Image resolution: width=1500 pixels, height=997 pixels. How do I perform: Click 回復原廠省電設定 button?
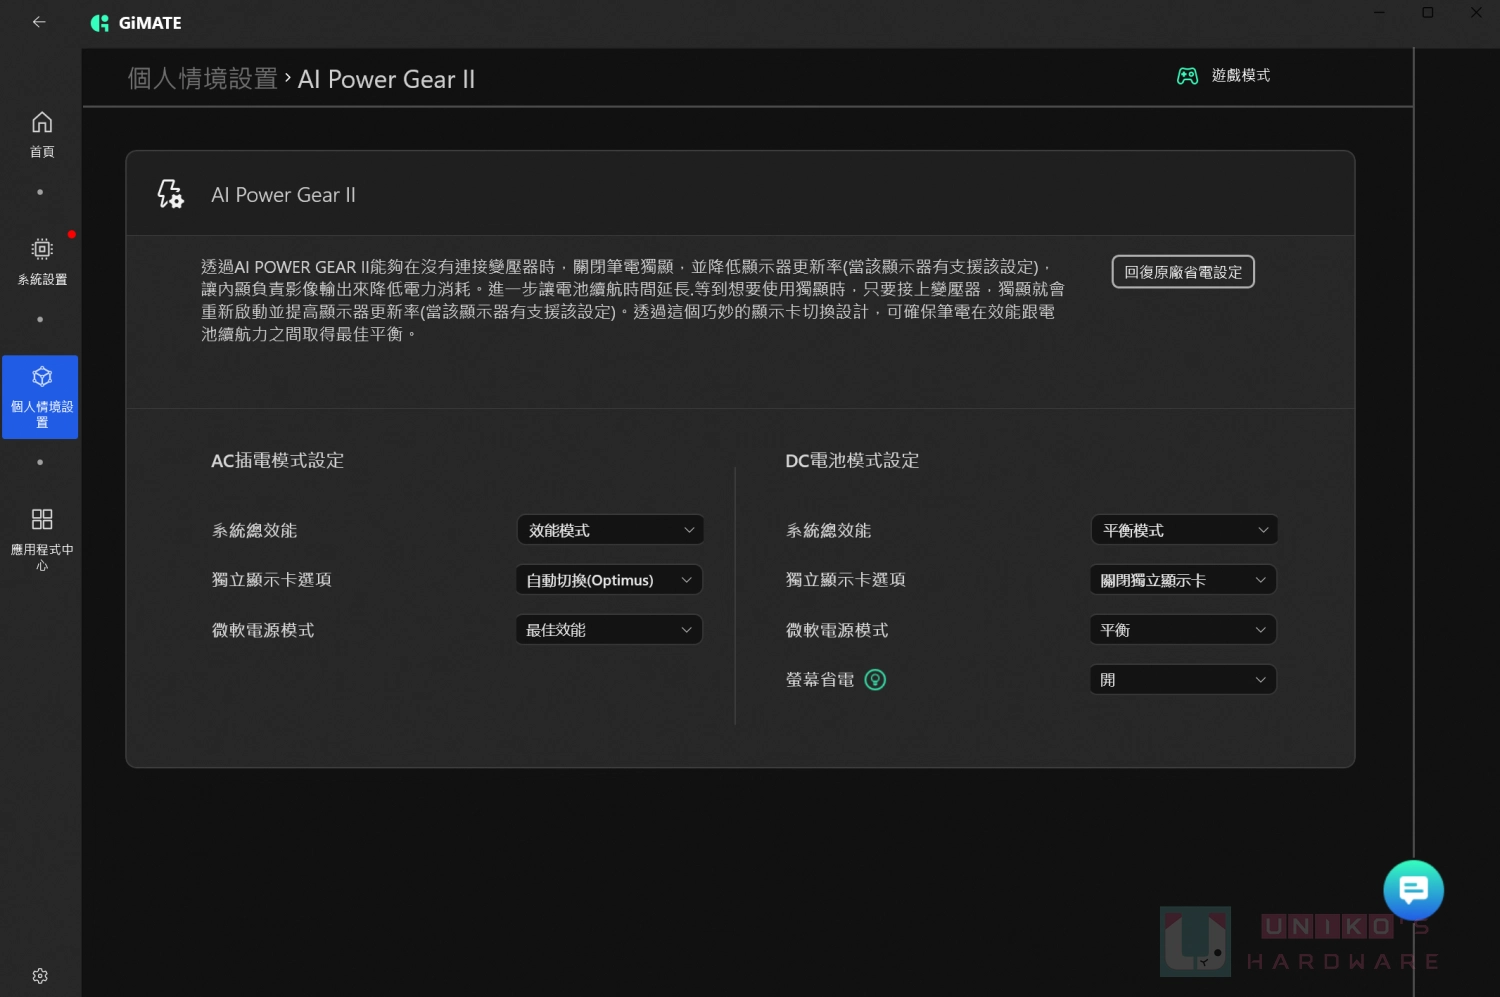point(1183,272)
